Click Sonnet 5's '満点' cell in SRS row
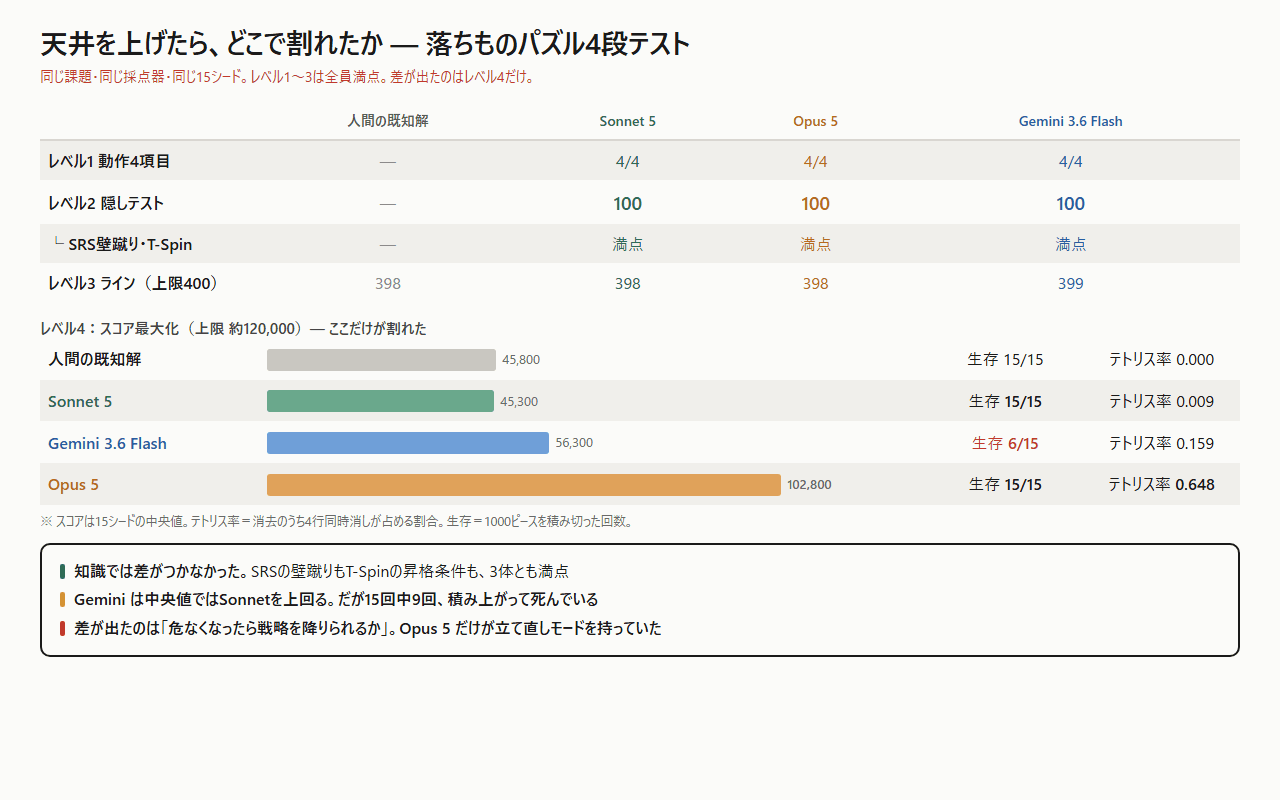Image resolution: width=1280 pixels, height=800 pixels. click(628, 244)
